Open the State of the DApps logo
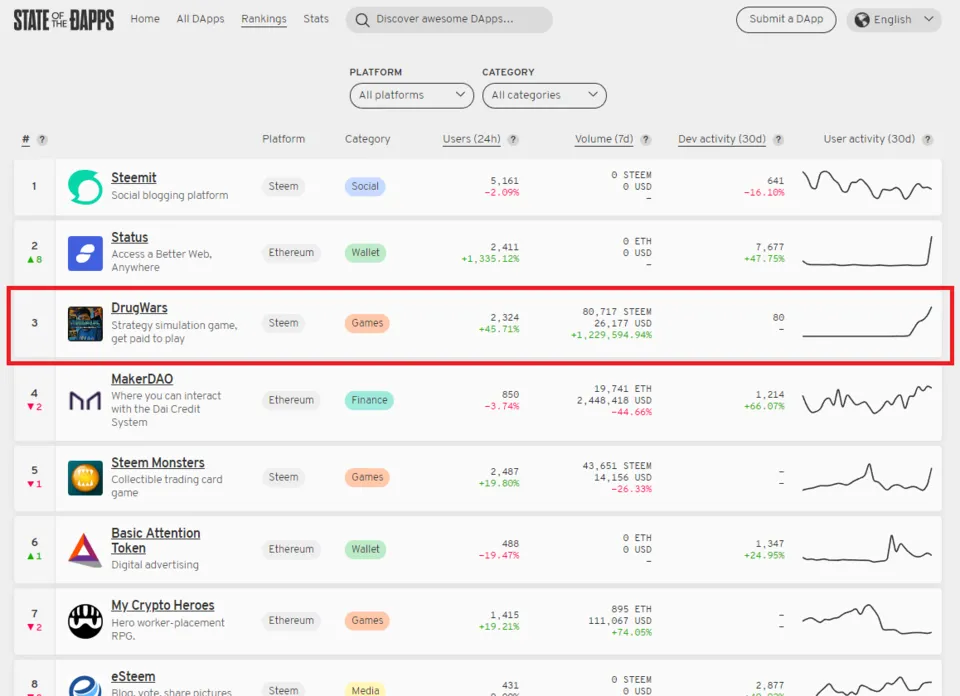This screenshot has width=960, height=696. pyautogui.click(x=64, y=20)
